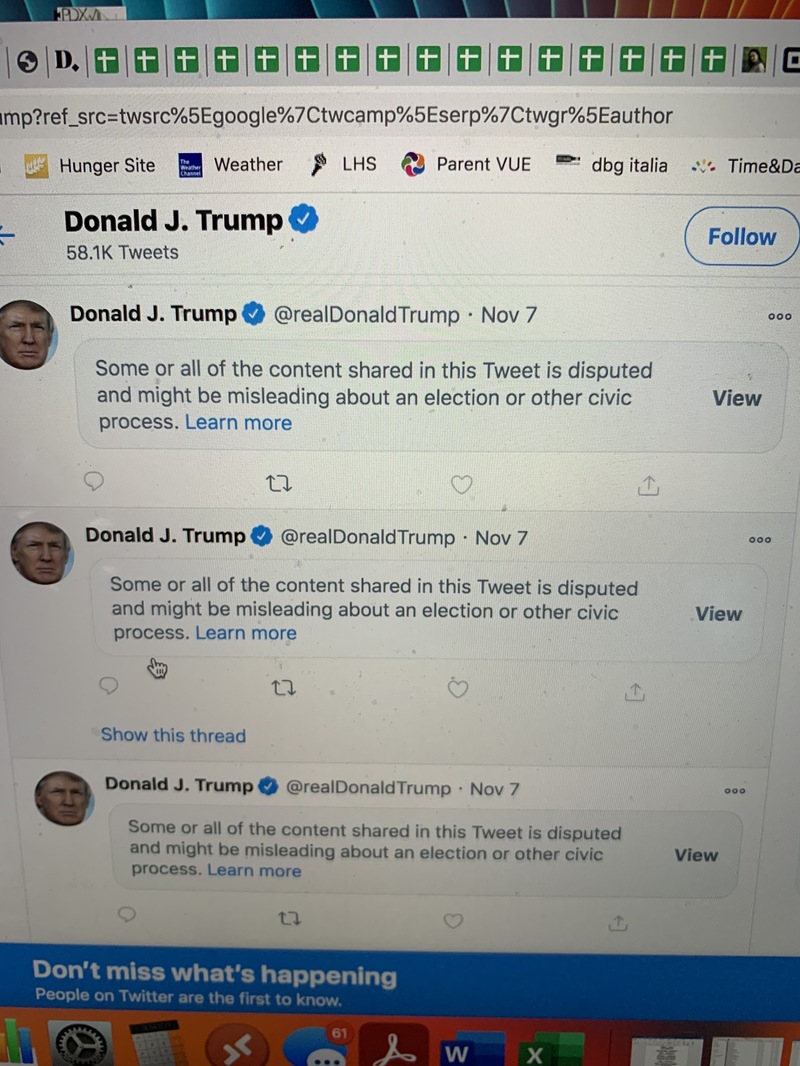800x1066 pixels.
Task: Open more options on first tweet
Action: [x=779, y=316]
